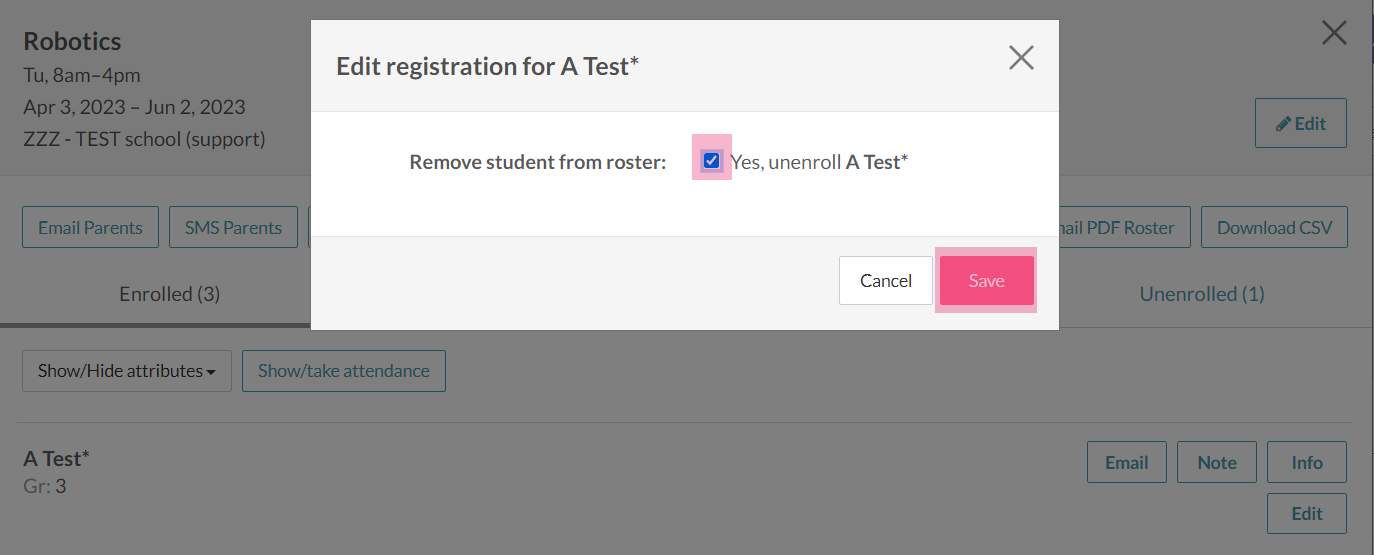The image size is (1374, 555).
Task: Click the 'Yes, unenroll A Test' label
Action: pos(819,162)
